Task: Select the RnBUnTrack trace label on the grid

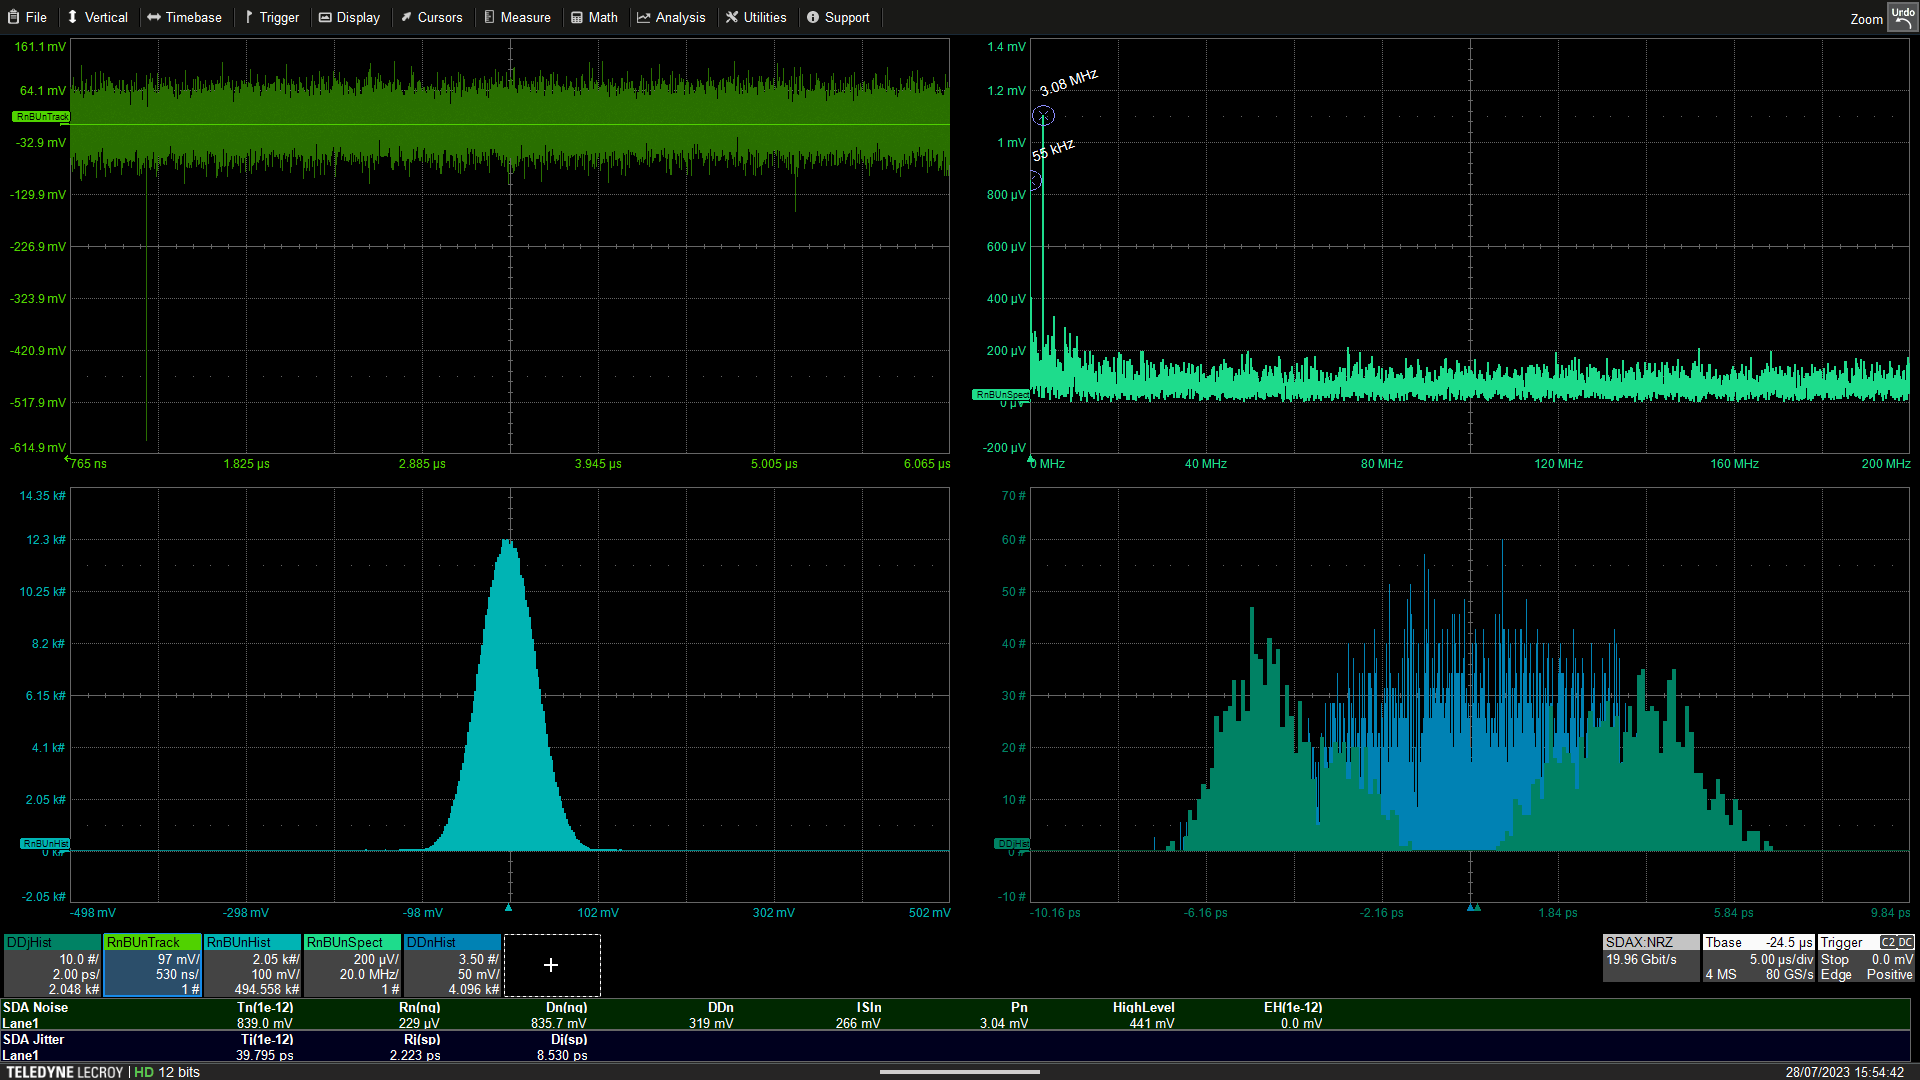Action: [42, 117]
